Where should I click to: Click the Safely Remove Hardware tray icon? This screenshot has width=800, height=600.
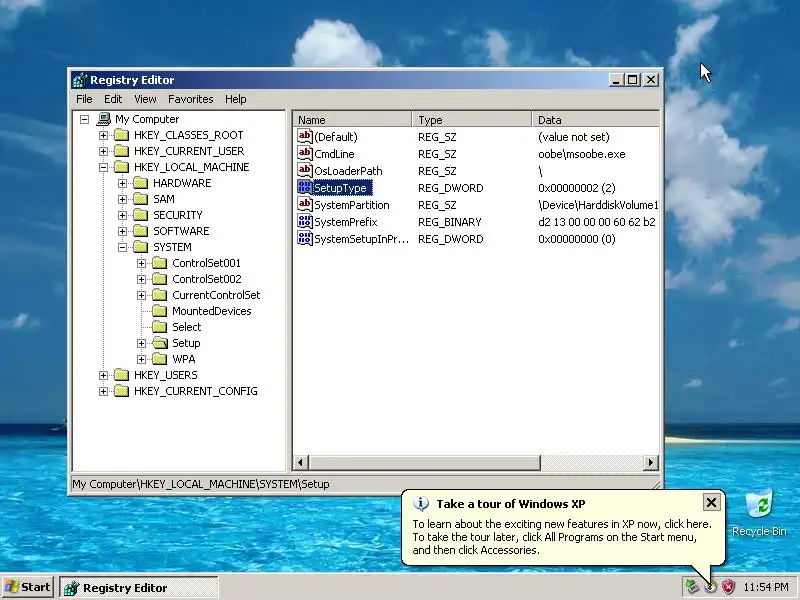(692, 587)
